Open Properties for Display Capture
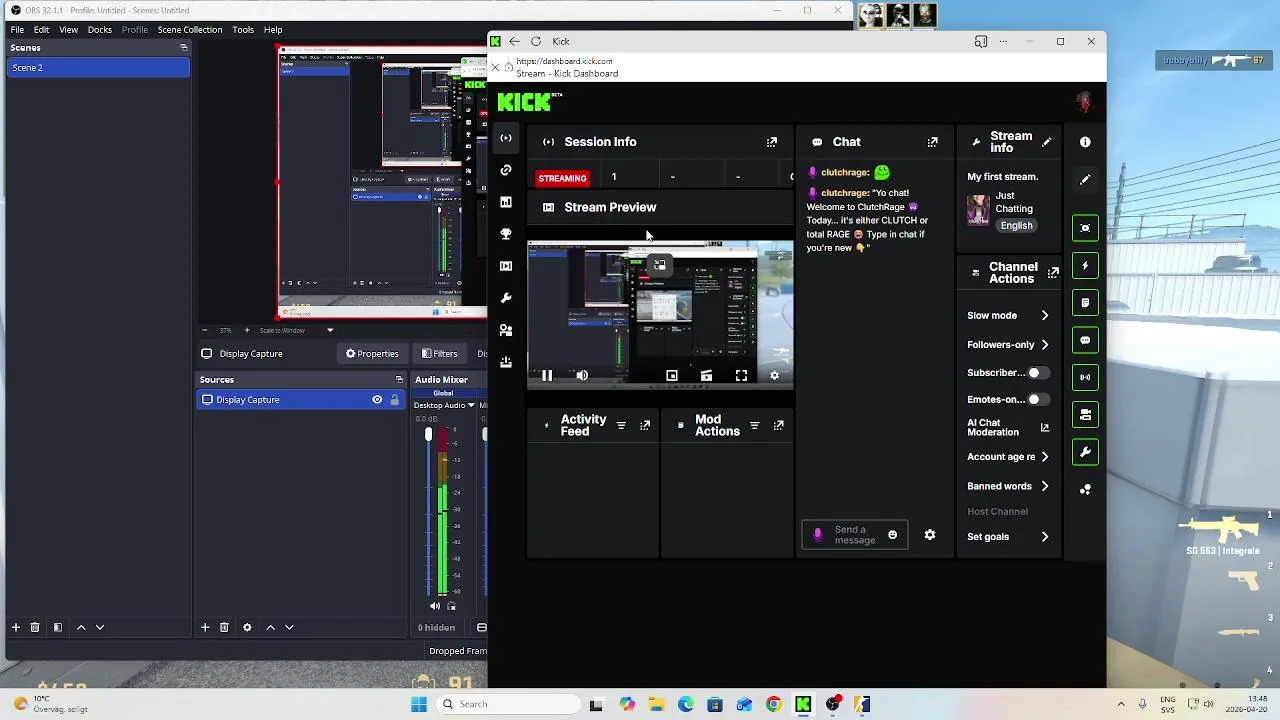The width and height of the screenshot is (1280, 720). point(372,354)
